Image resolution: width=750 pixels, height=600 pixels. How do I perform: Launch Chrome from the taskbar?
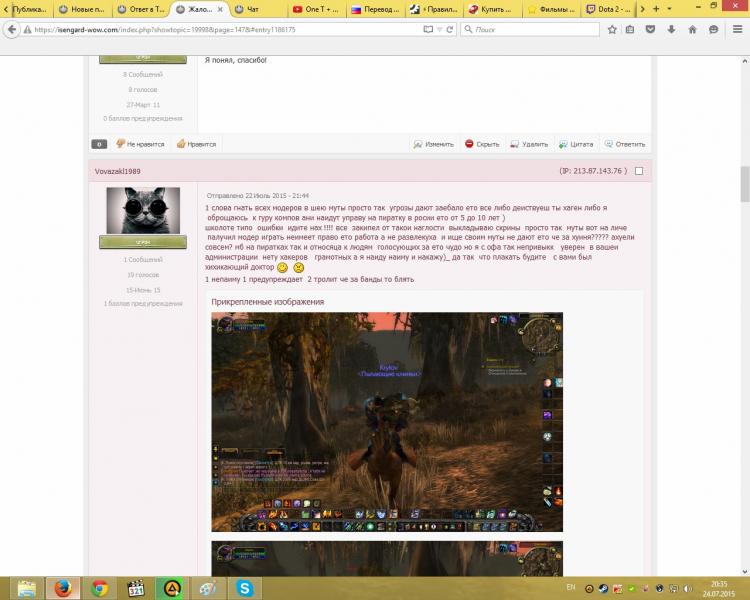click(99, 588)
